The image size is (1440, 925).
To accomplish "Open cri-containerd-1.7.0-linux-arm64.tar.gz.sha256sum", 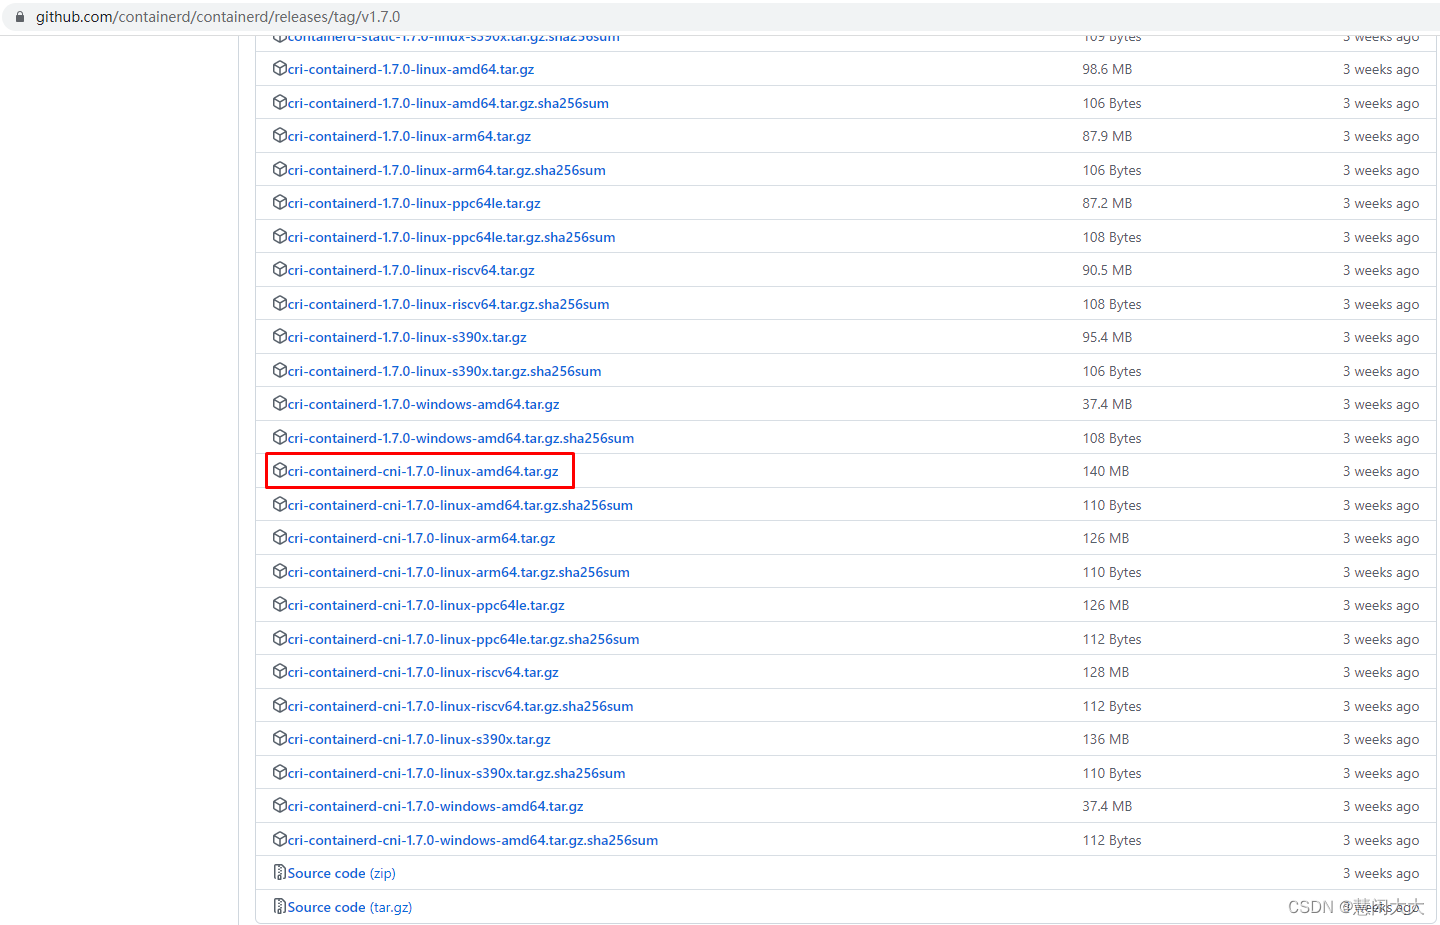I will (x=447, y=170).
